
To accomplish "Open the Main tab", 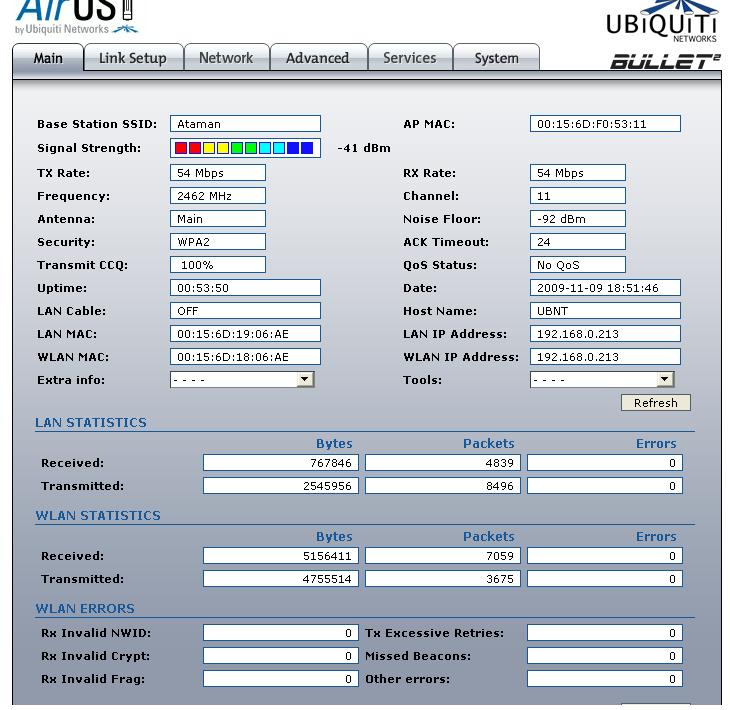I will (x=48, y=58).
